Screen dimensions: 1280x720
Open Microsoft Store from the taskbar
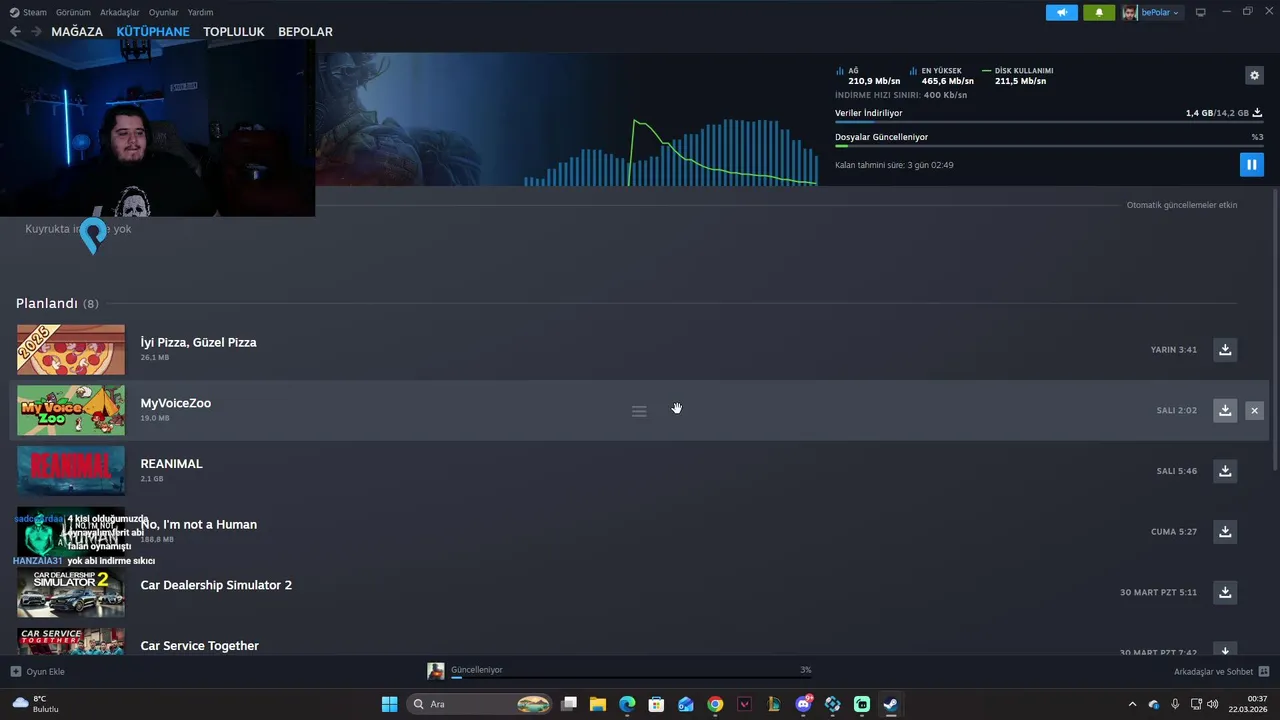[656, 704]
